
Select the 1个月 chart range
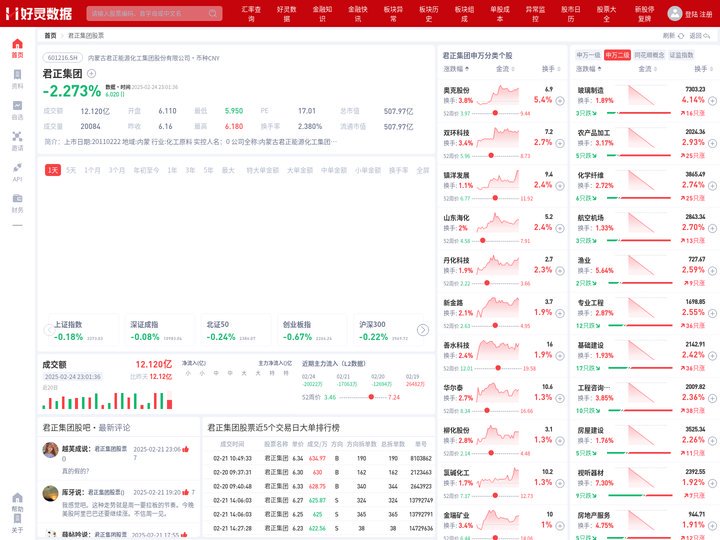click(x=92, y=170)
